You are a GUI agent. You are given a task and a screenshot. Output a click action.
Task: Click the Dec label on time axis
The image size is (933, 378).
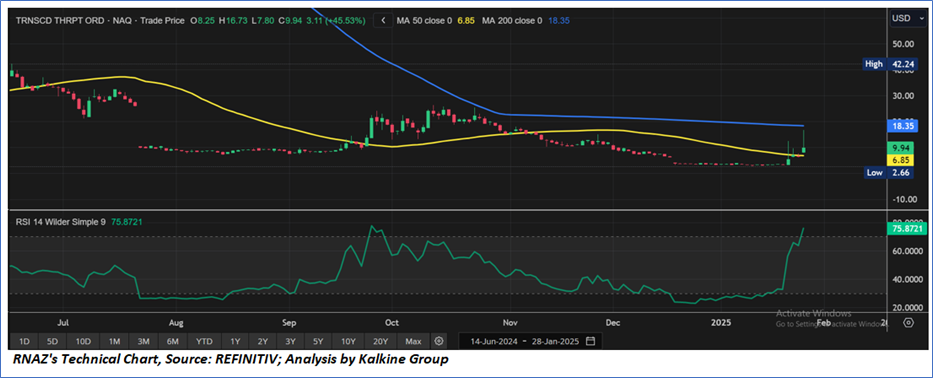coord(613,323)
